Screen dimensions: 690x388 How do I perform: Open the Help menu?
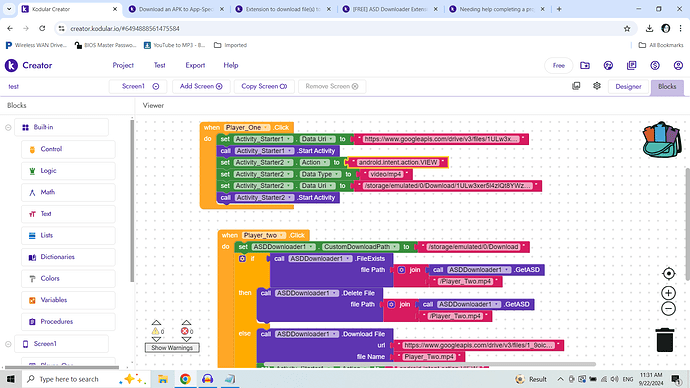coord(231,66)
